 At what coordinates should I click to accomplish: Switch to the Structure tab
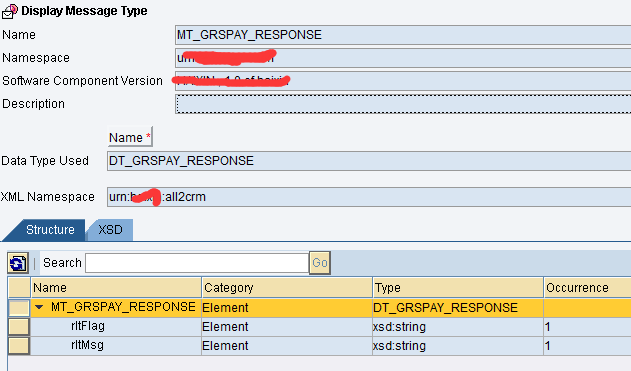(50, 230)
